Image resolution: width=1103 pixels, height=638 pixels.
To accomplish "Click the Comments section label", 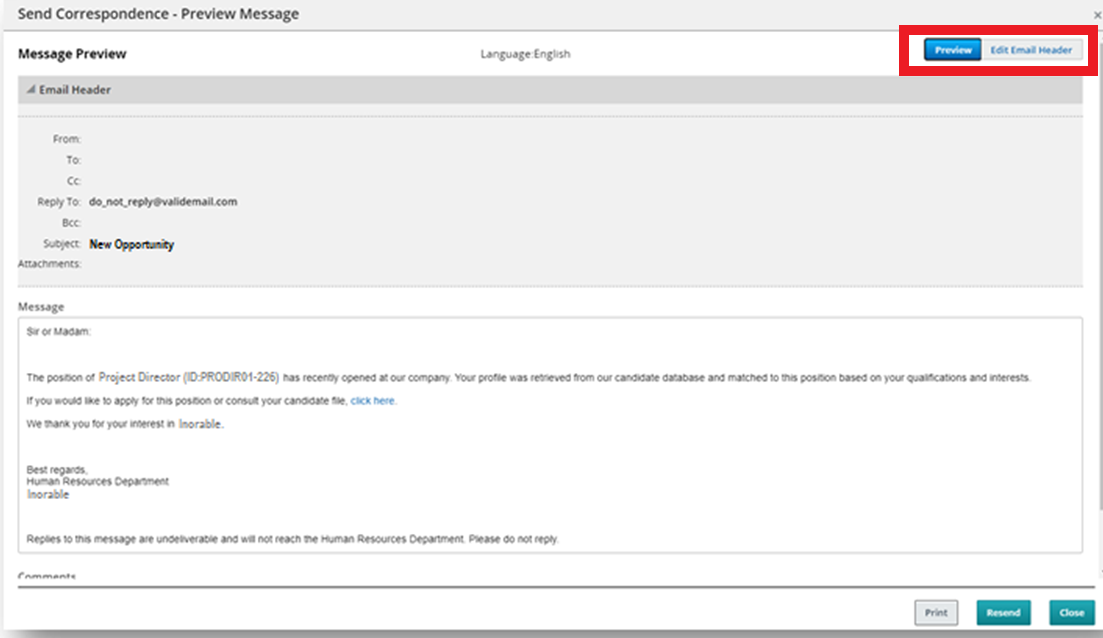I will tap(47, 577).
